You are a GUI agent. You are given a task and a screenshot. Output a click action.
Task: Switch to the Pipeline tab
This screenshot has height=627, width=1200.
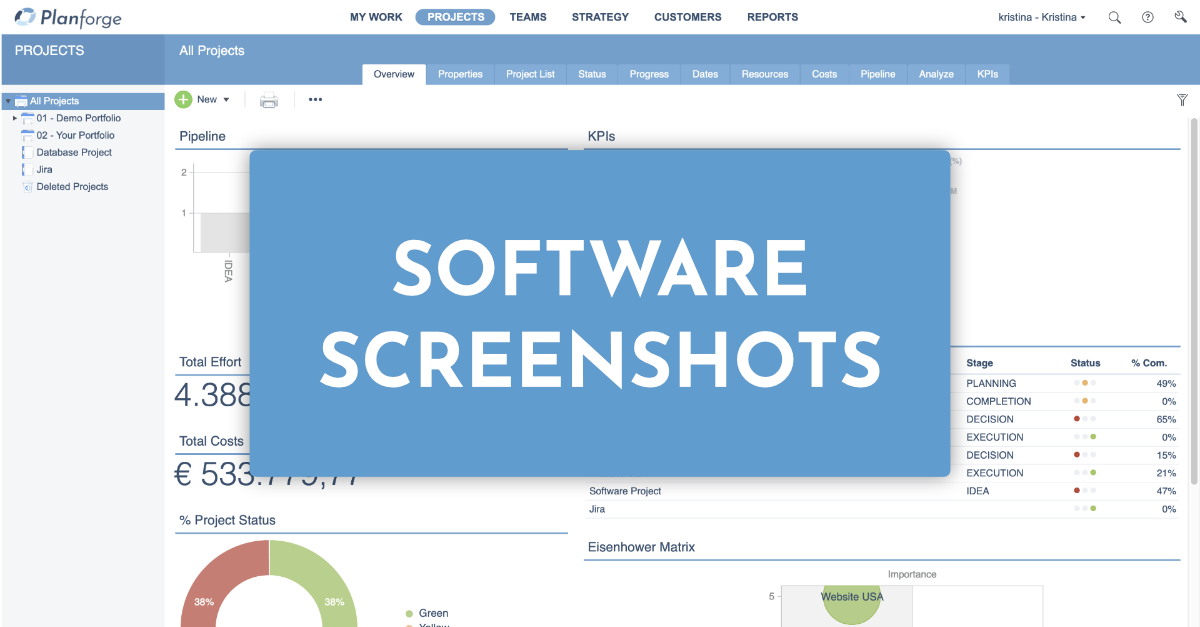pyautogui.click(x=877, y=73)
